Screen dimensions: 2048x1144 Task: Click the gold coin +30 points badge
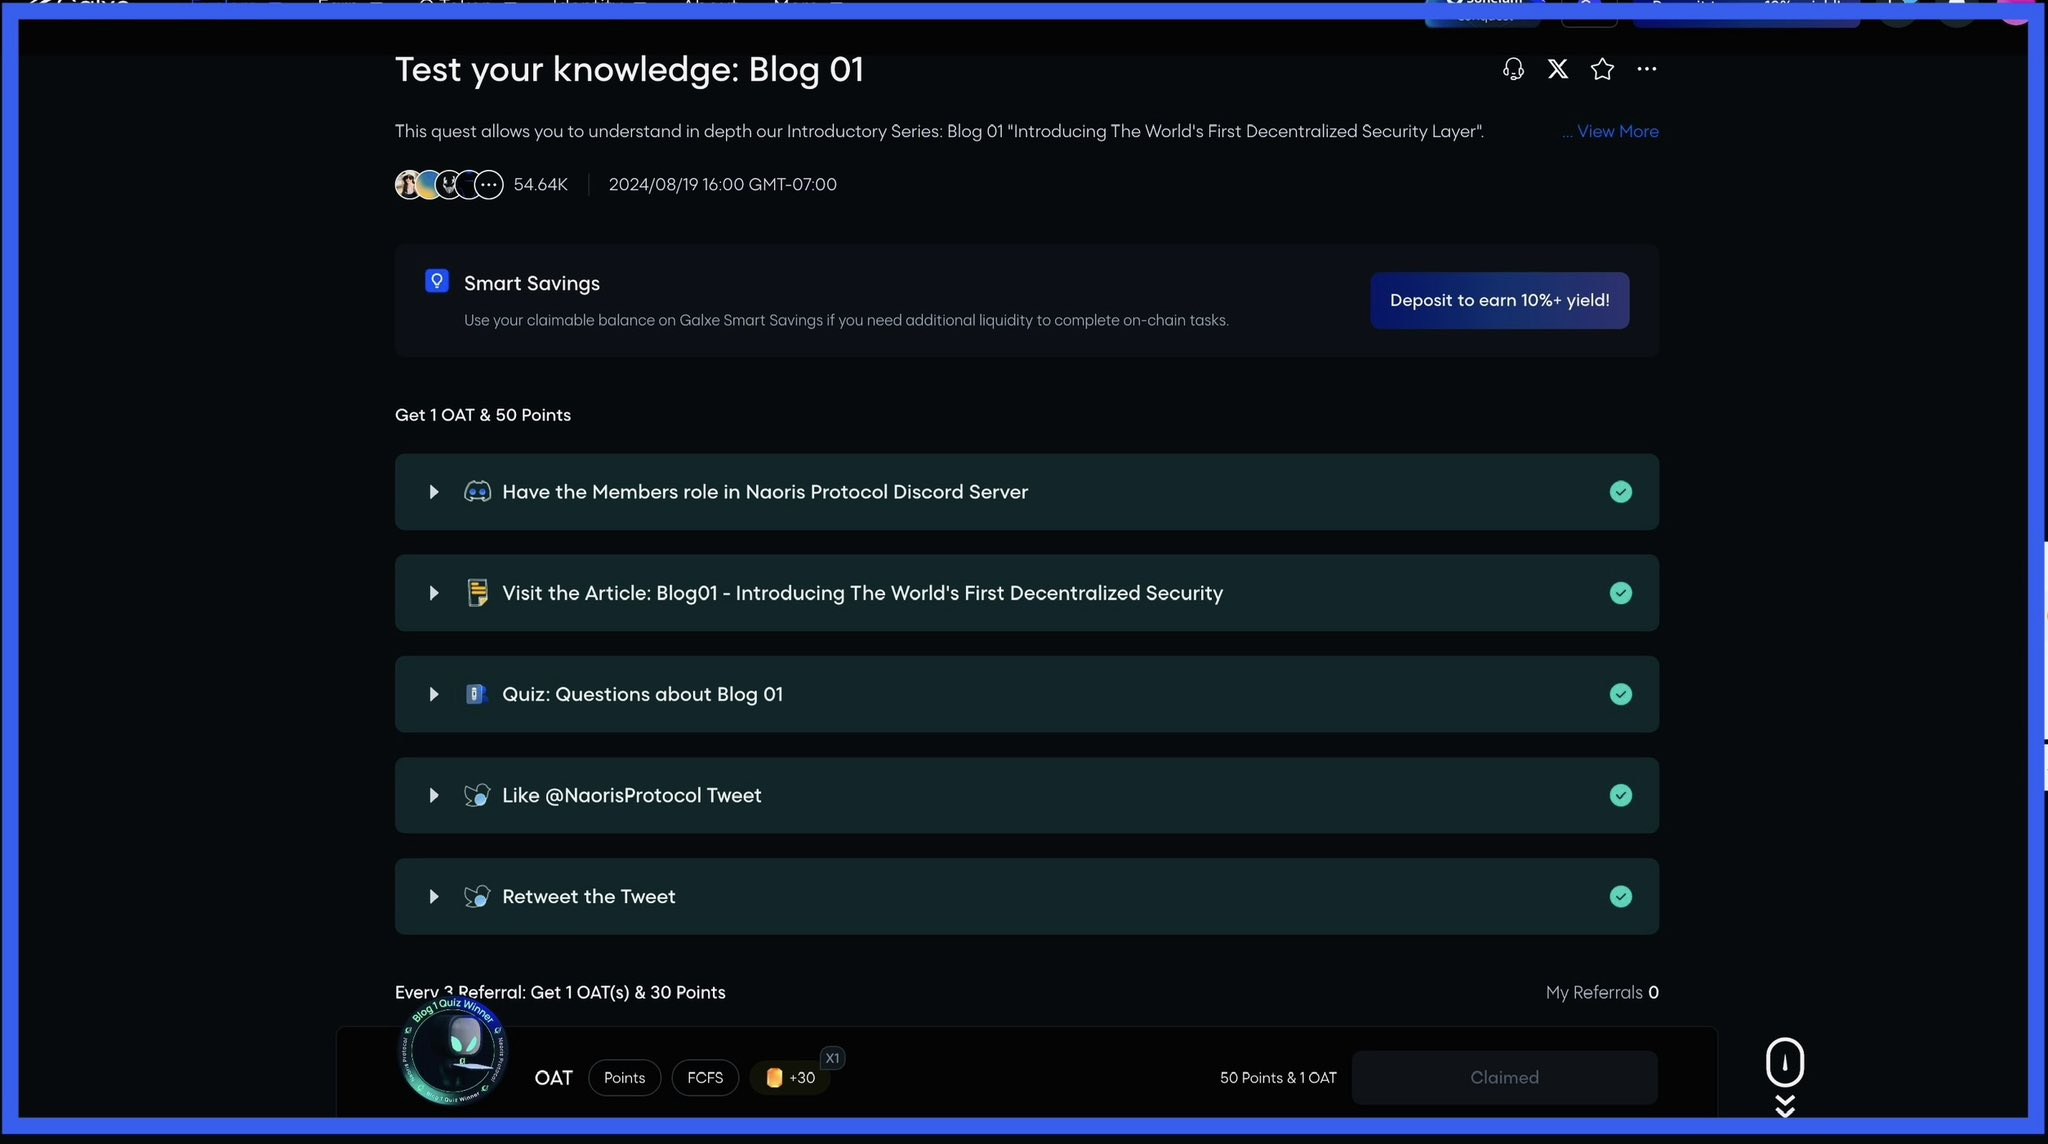click(x=790, y=1077)
